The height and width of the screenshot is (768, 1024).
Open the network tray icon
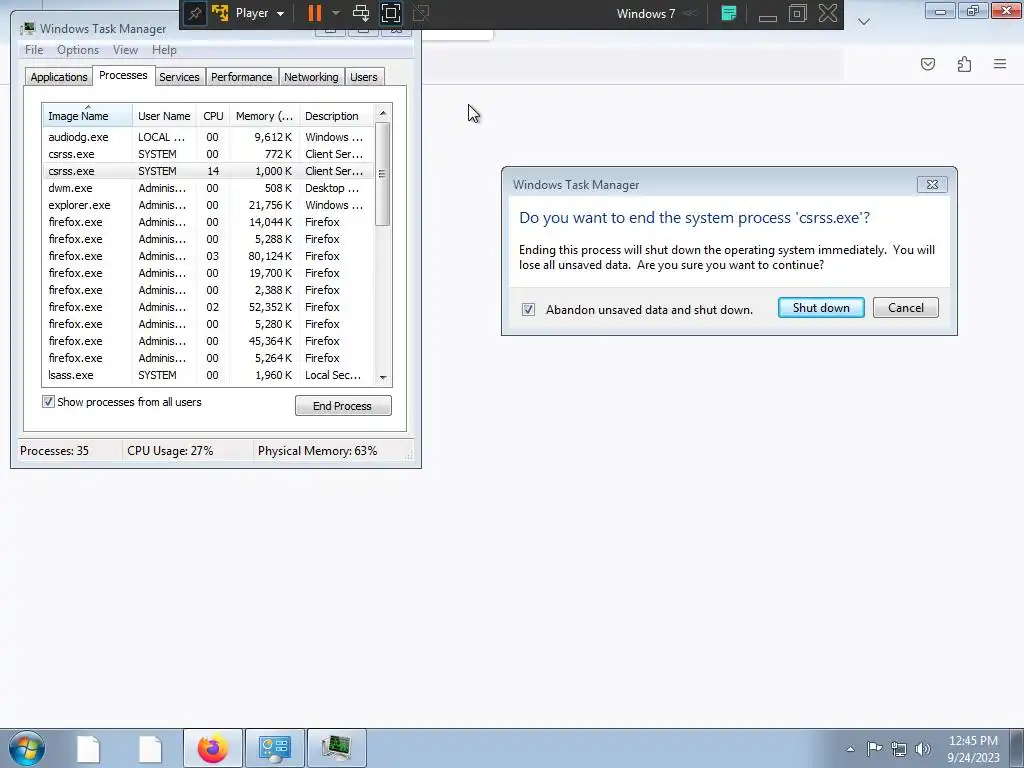[x=899, y=749]
